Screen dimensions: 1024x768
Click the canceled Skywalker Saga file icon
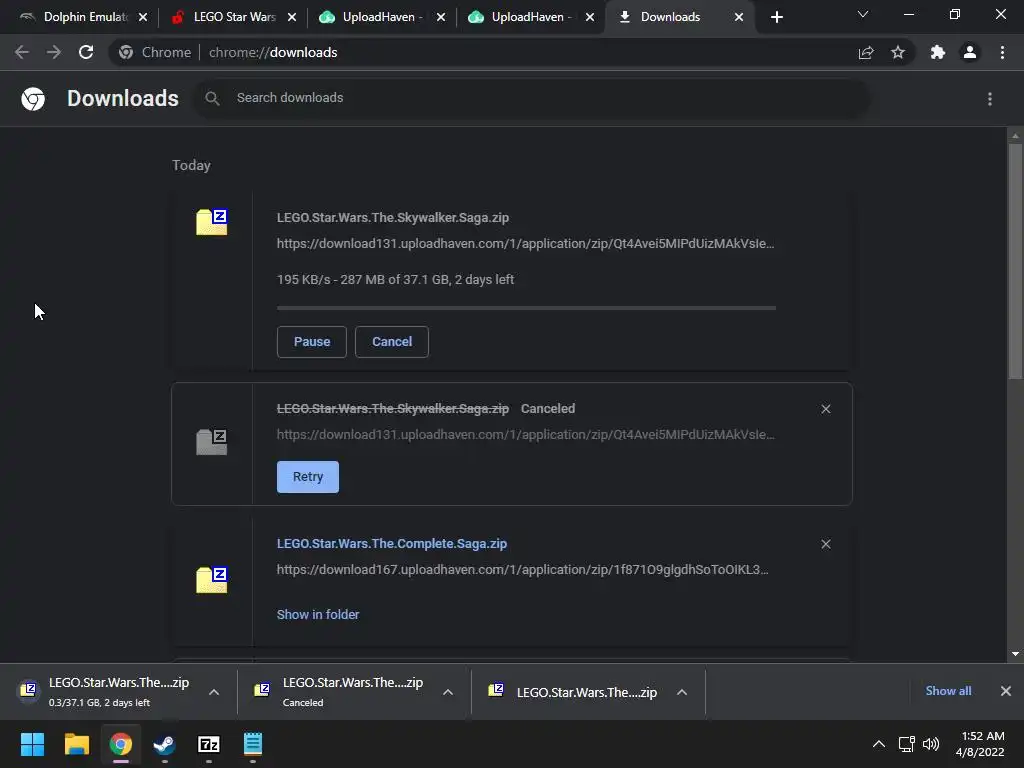pyautogui.click(x=212, y=442)
